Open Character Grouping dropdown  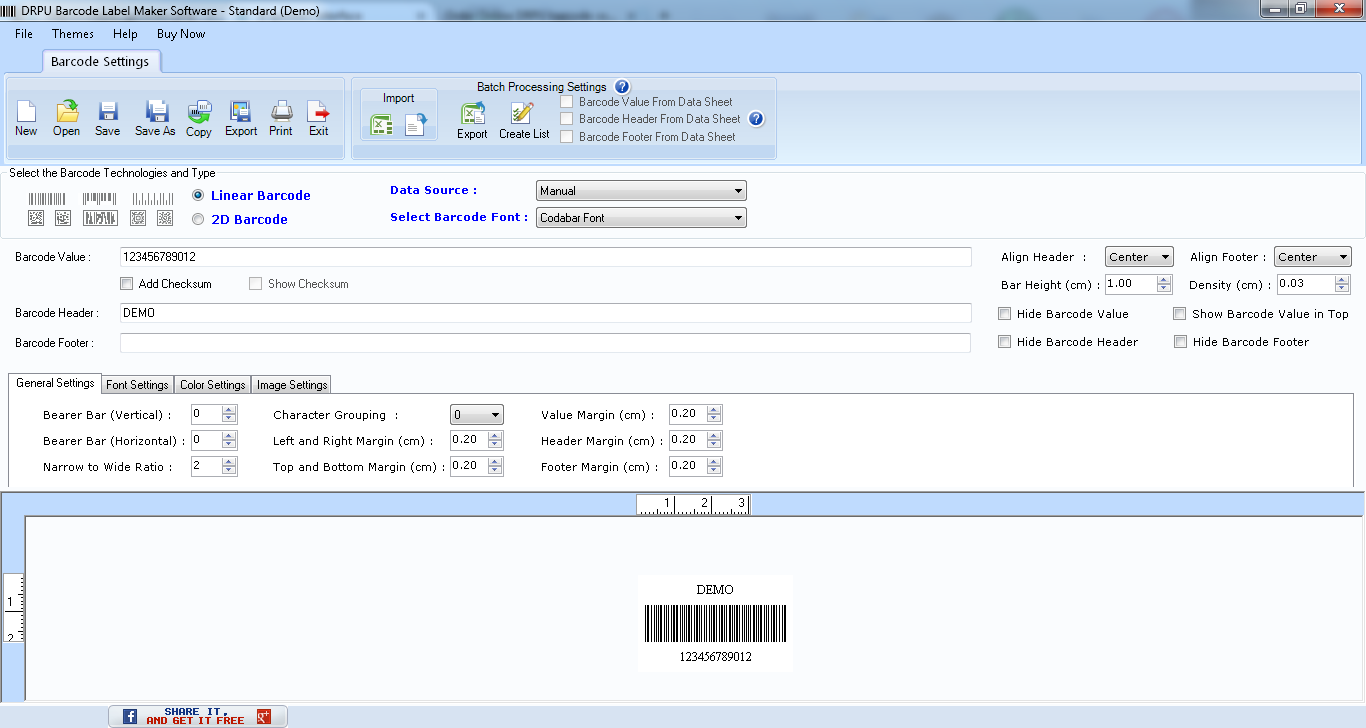pos(476,415)
